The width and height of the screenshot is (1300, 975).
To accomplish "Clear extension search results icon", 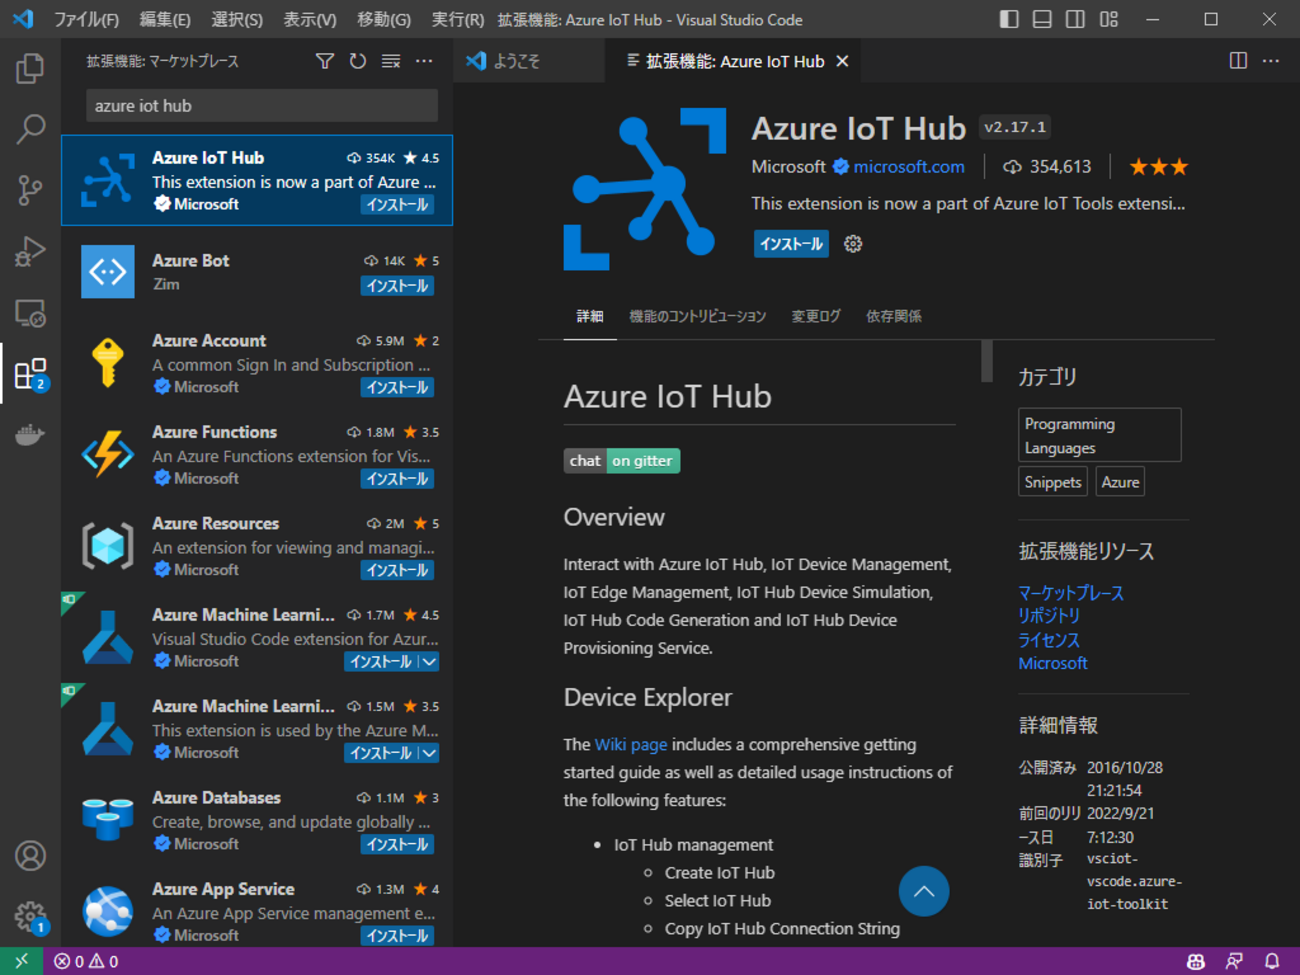I will click(x=391, y=61).
